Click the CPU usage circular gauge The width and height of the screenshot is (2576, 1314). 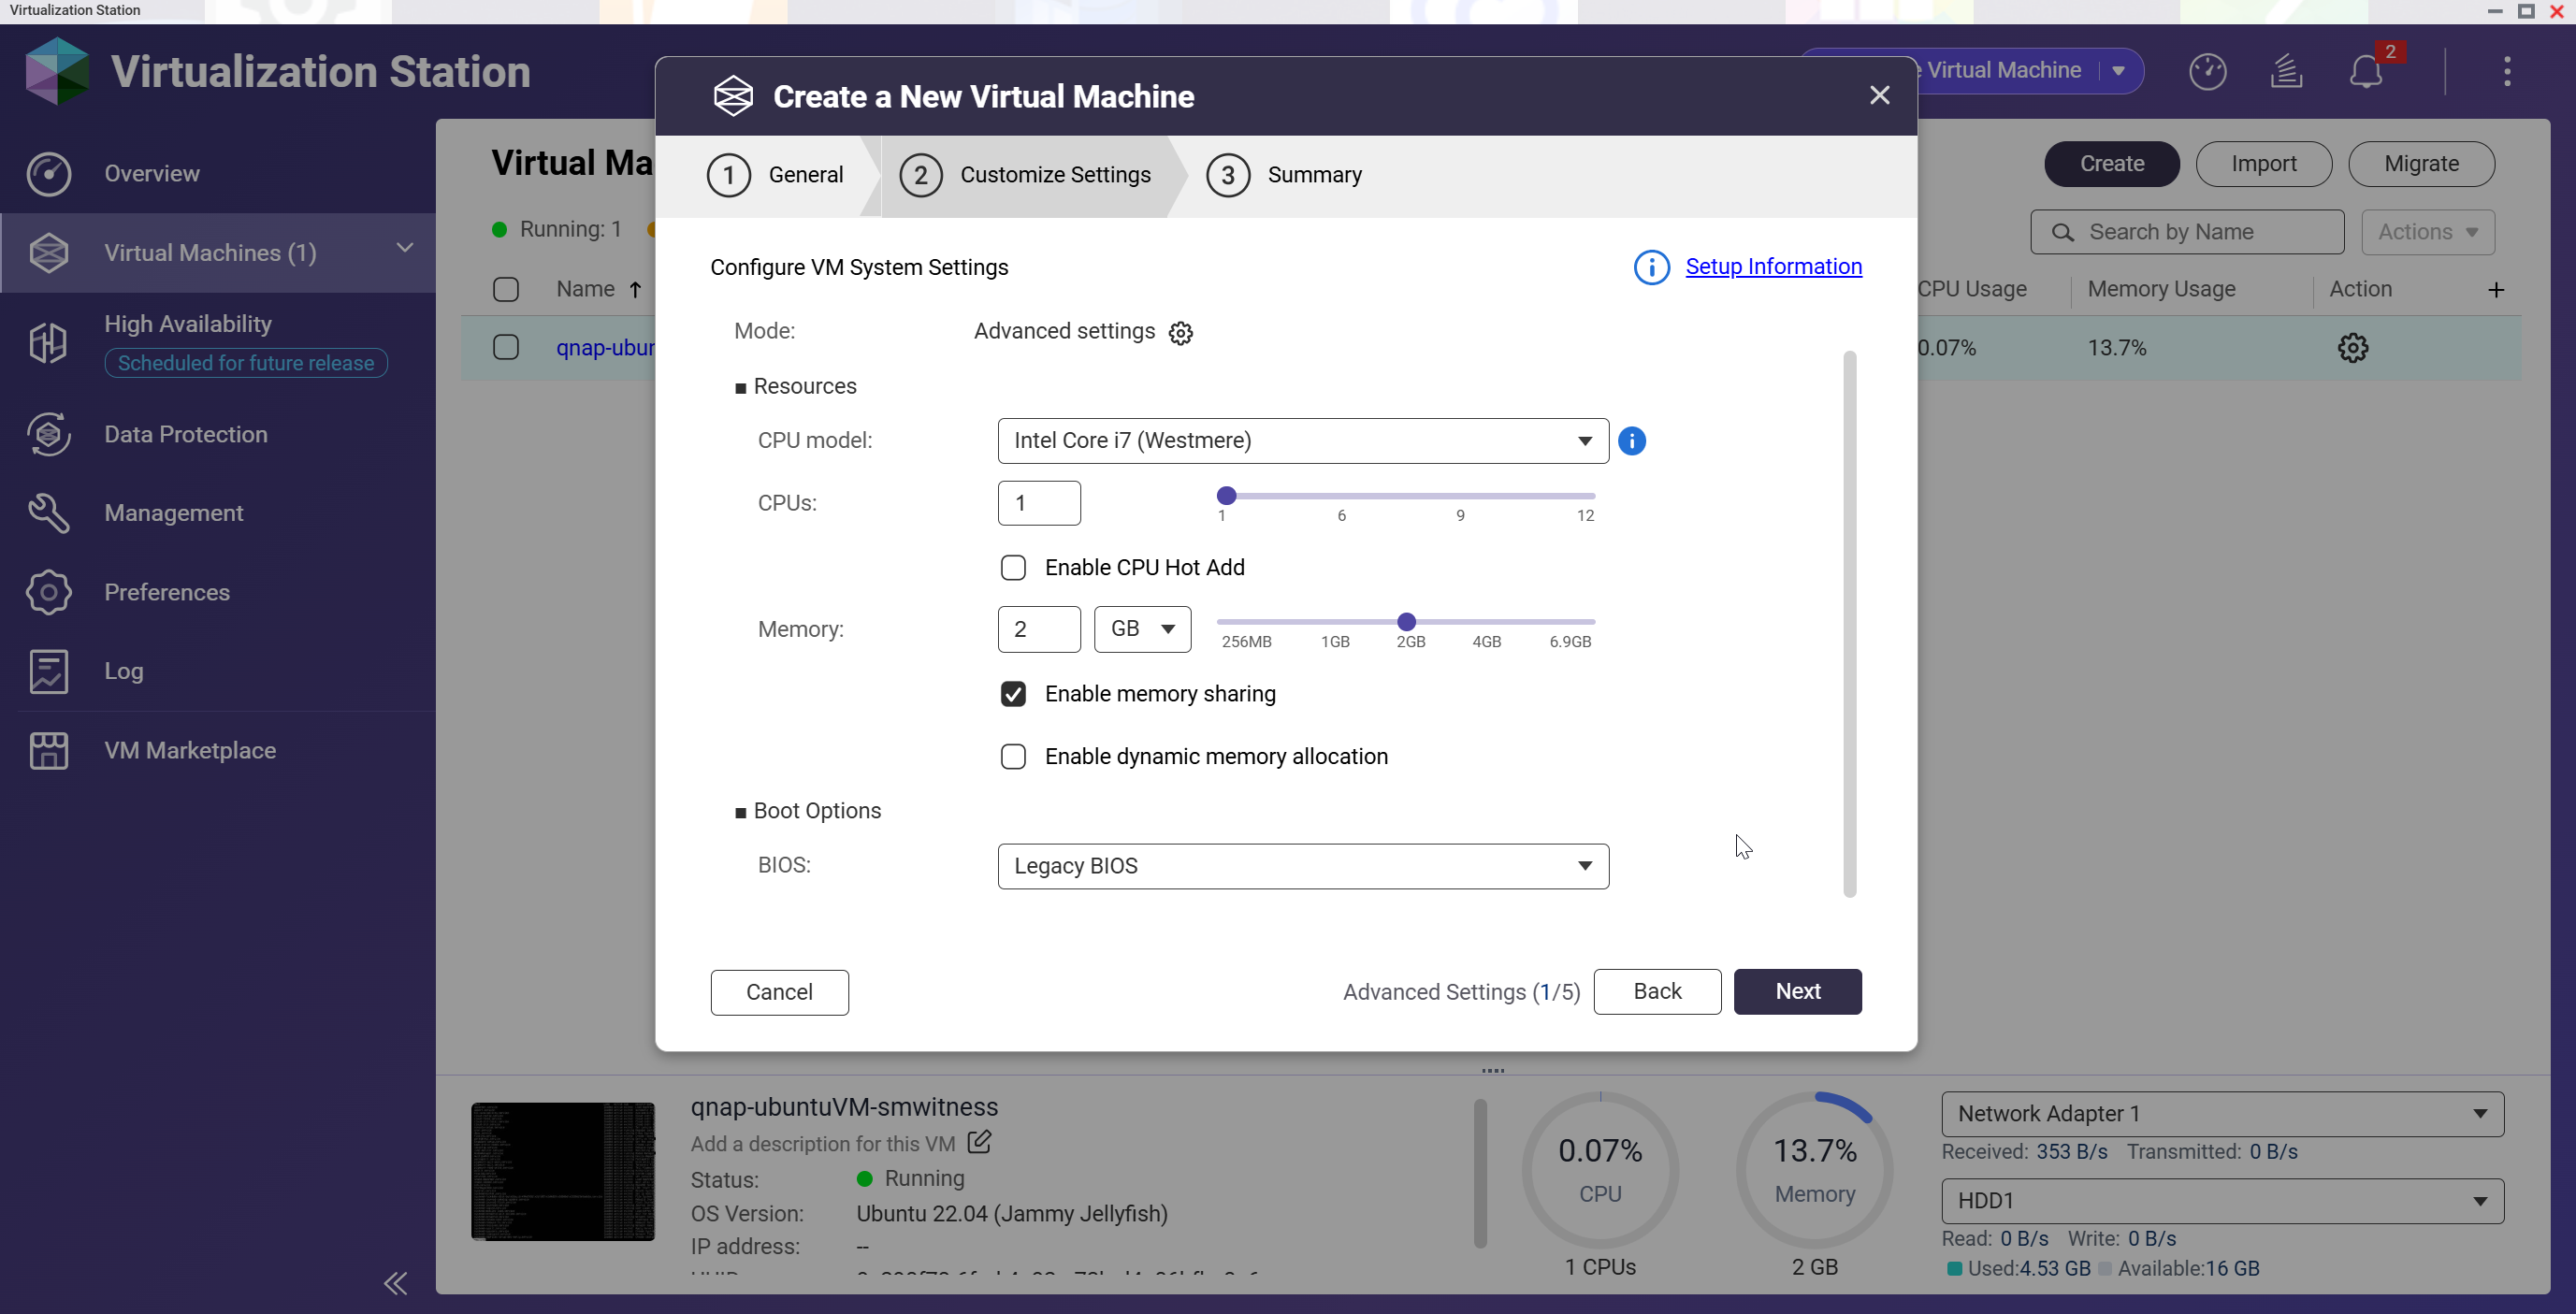click(x=1600, y=1170)
